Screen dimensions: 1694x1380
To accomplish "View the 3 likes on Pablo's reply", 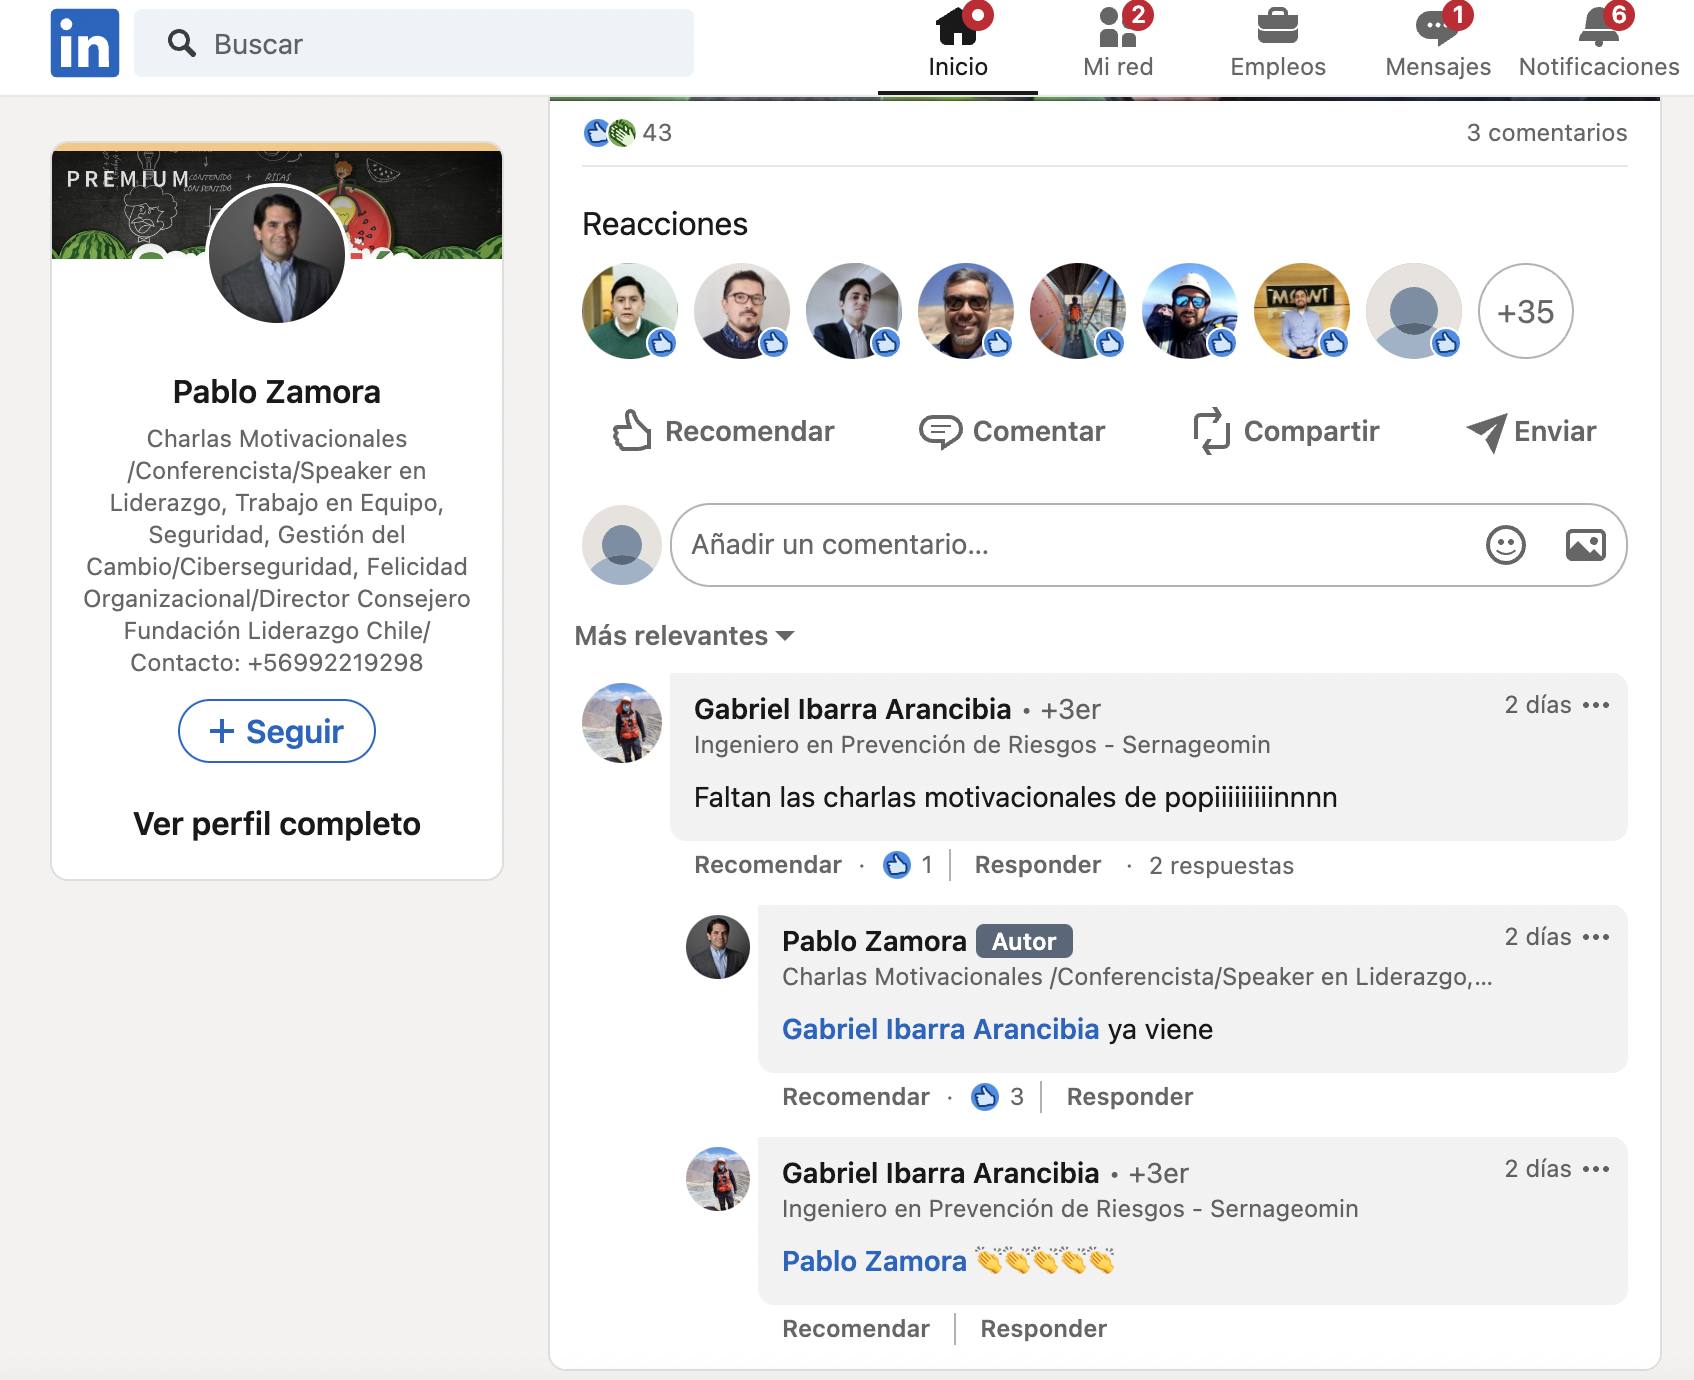I will 997,1097.
